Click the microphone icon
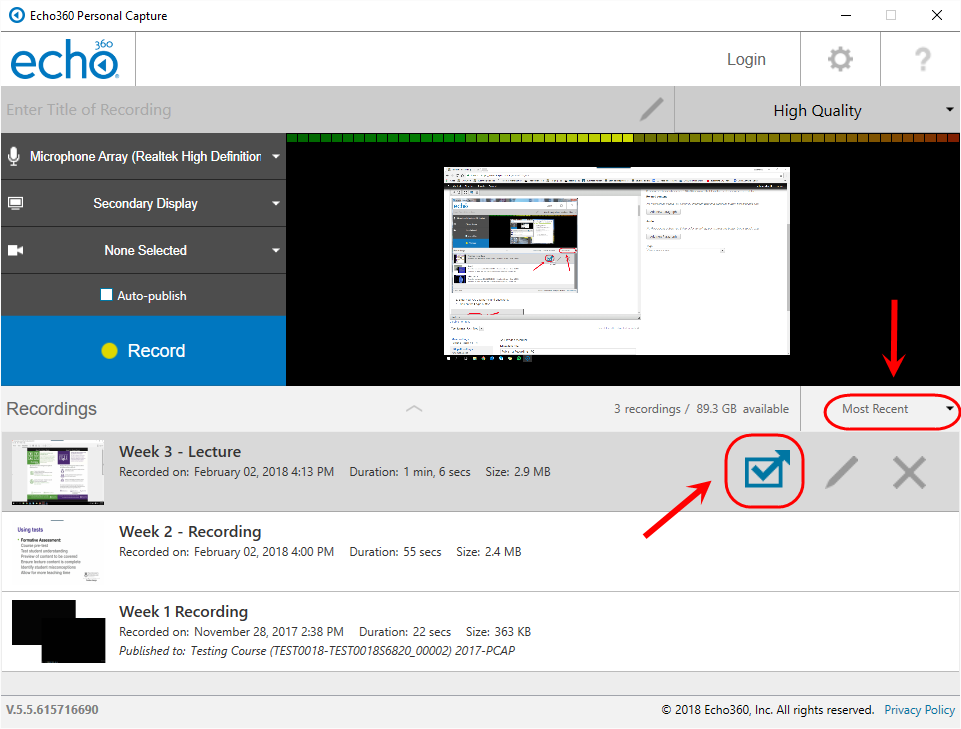 (x=14, y=156)
